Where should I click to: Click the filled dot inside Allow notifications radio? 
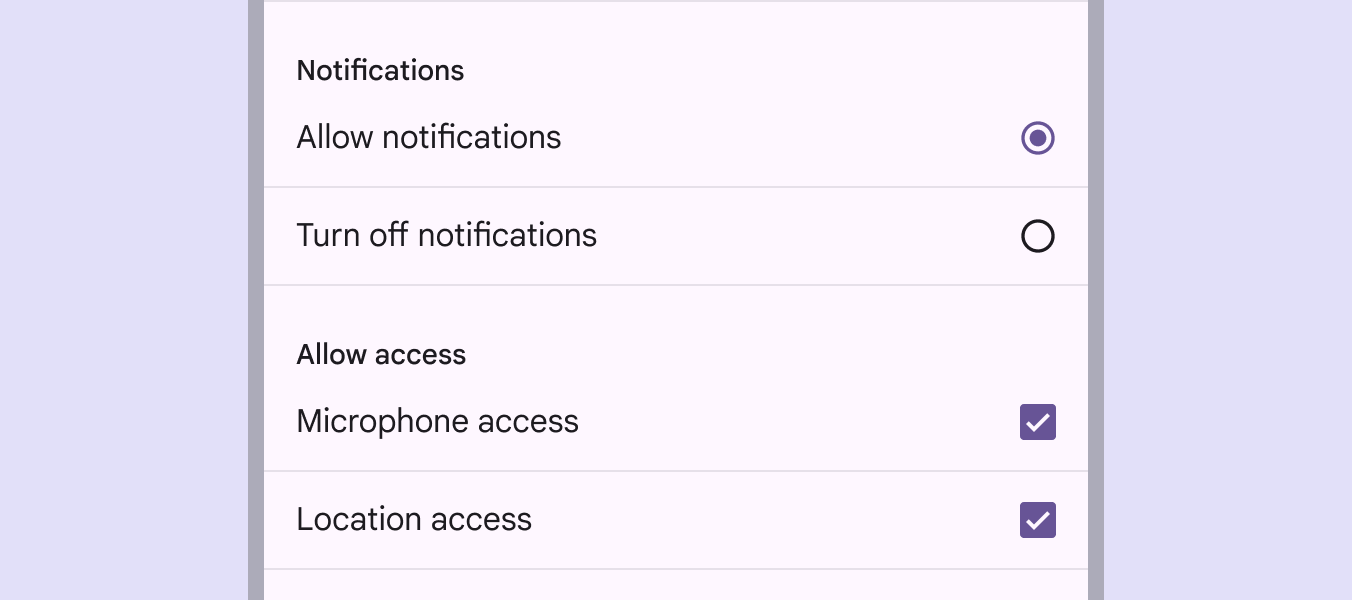click(1037, 138)
